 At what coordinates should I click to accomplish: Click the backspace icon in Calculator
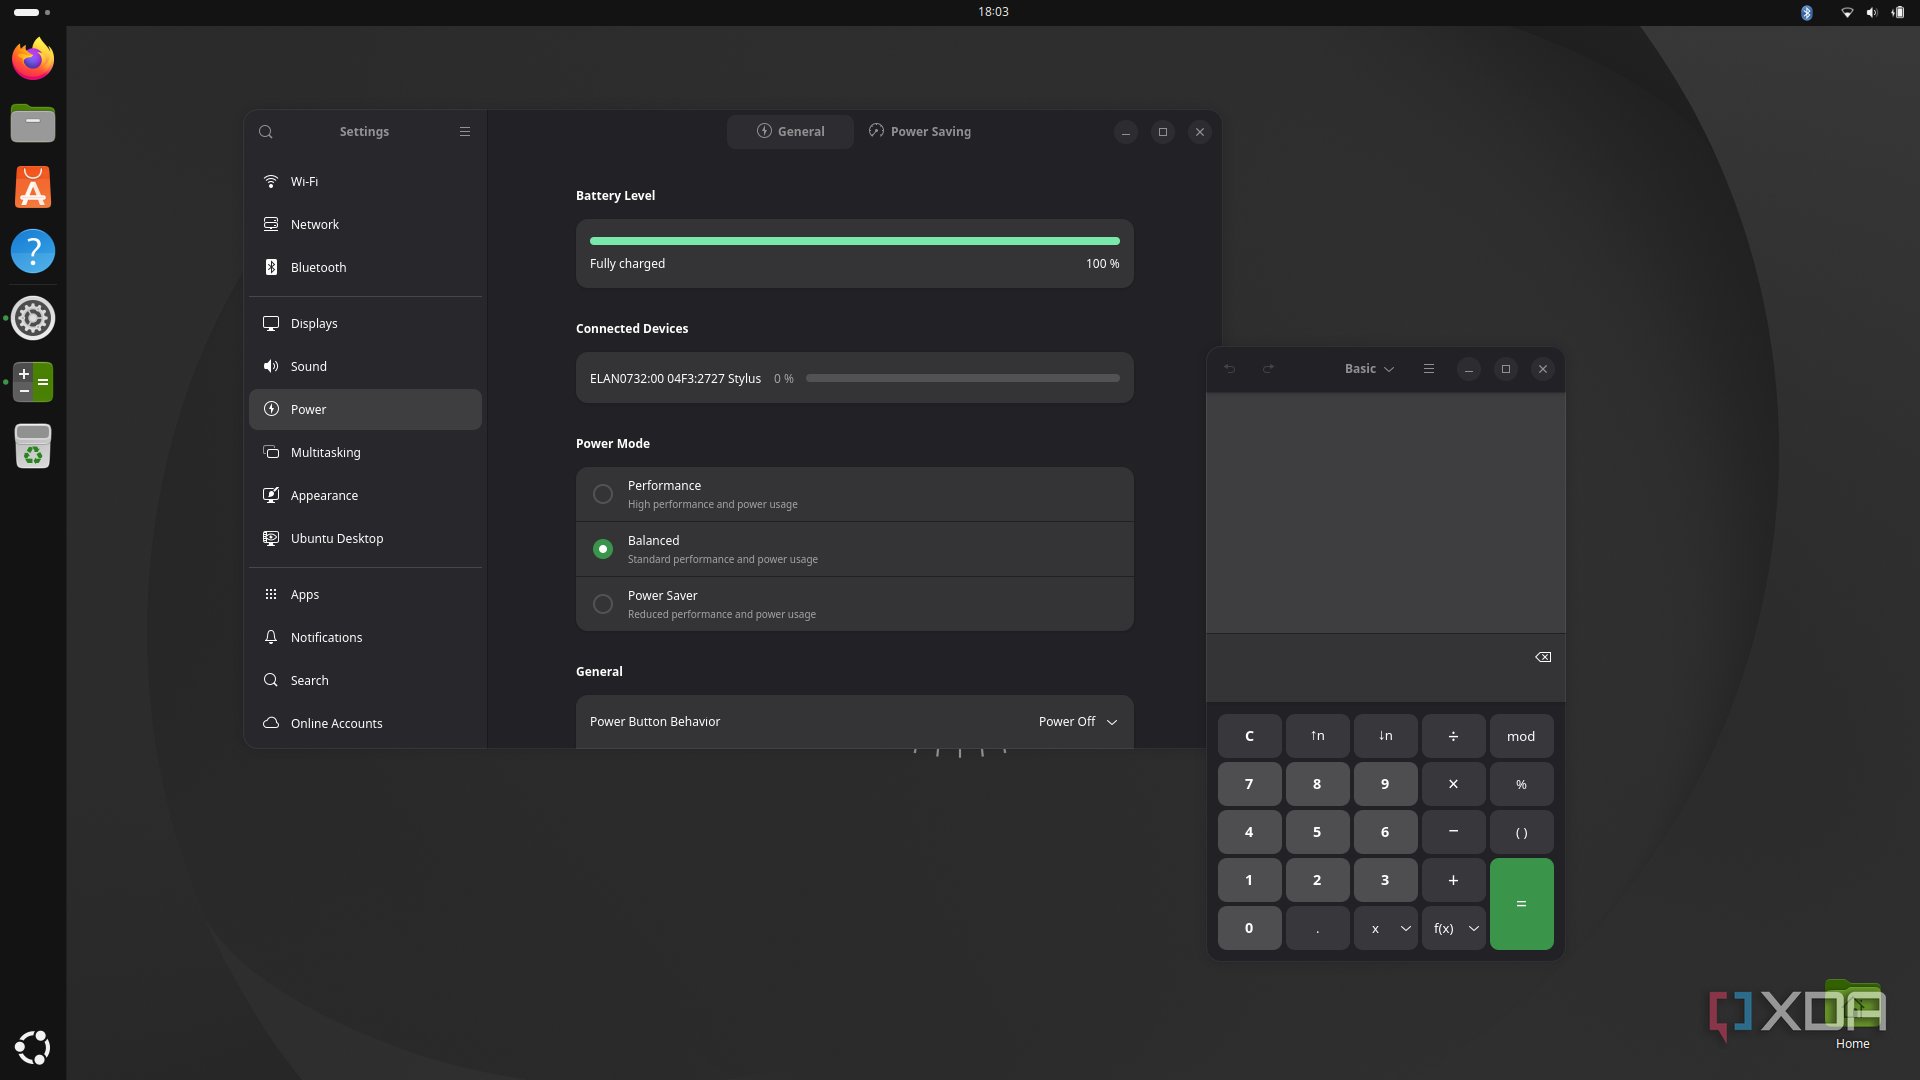coord(1543,657)
